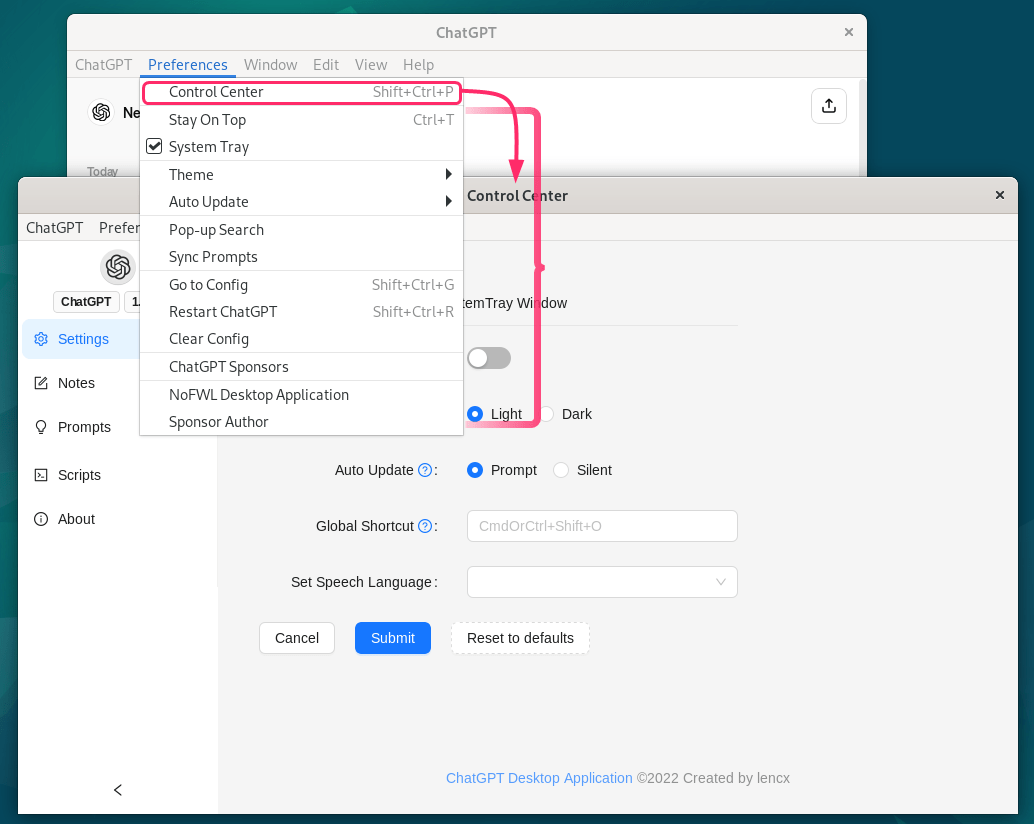
Task: Click the About info icon
Action: point(41,519)
